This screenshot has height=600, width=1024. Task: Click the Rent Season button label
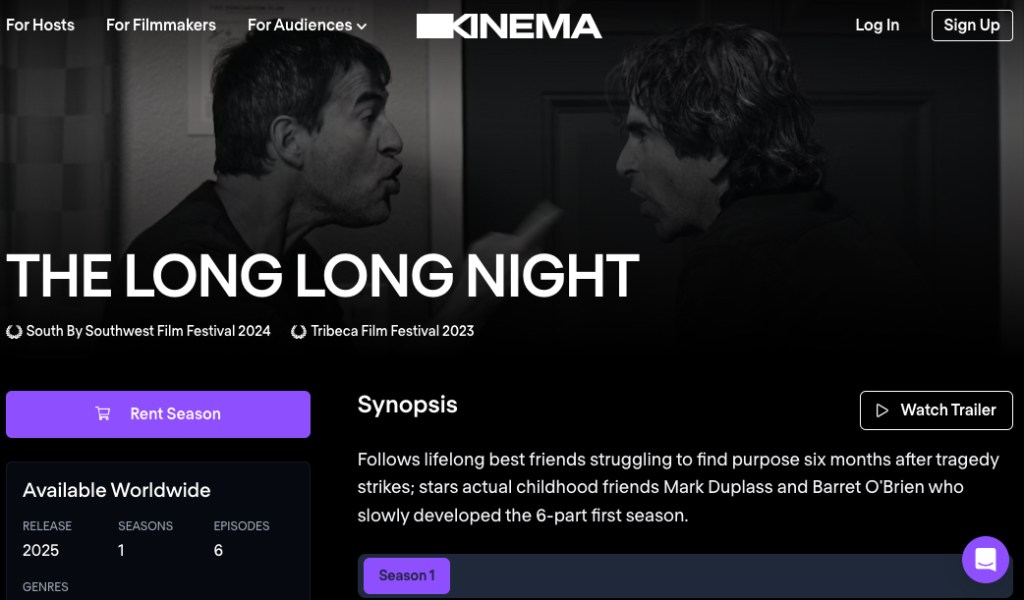pos(175,414)
